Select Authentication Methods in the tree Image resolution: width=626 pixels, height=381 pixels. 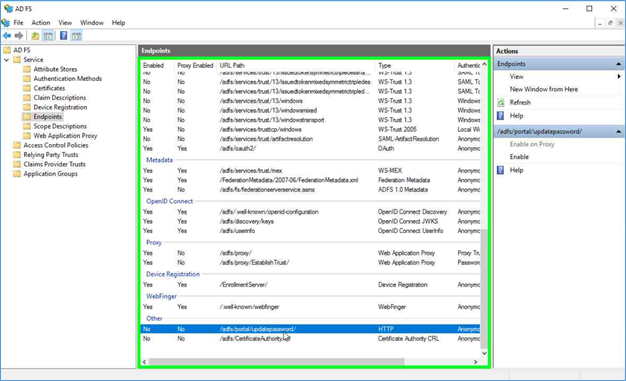(67, 79)
